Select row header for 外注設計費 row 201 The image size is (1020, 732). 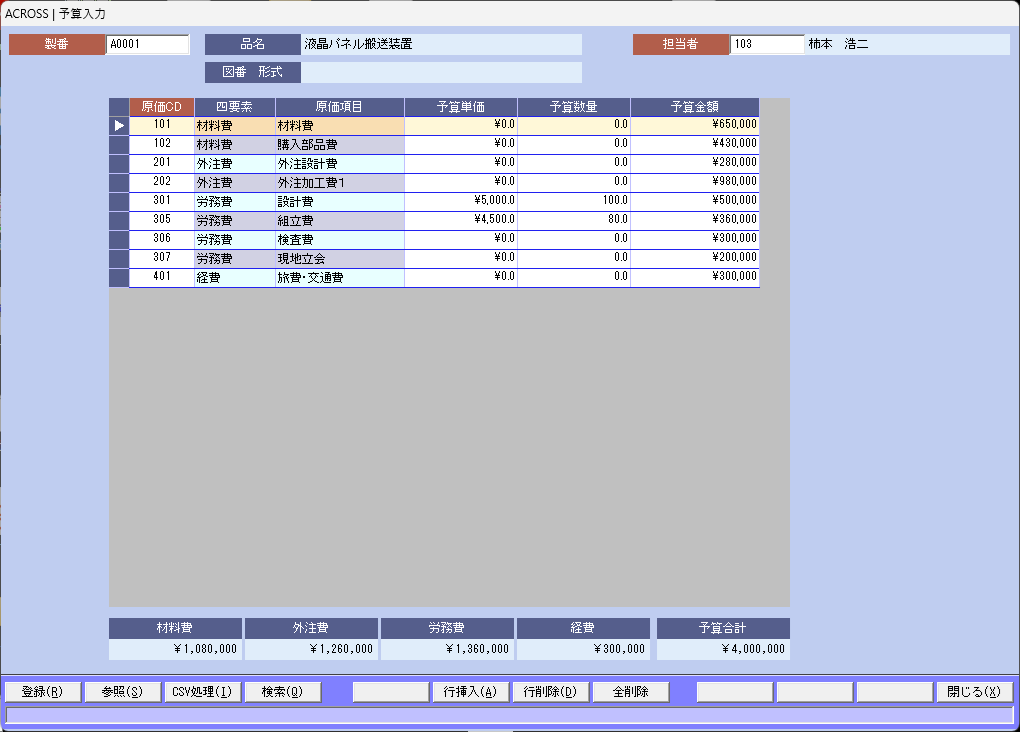click(119, 163)
